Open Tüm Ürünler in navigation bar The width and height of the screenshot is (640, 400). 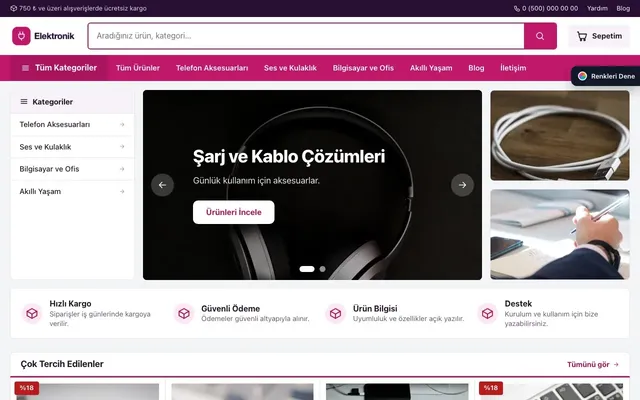click(x=138, y=68)
